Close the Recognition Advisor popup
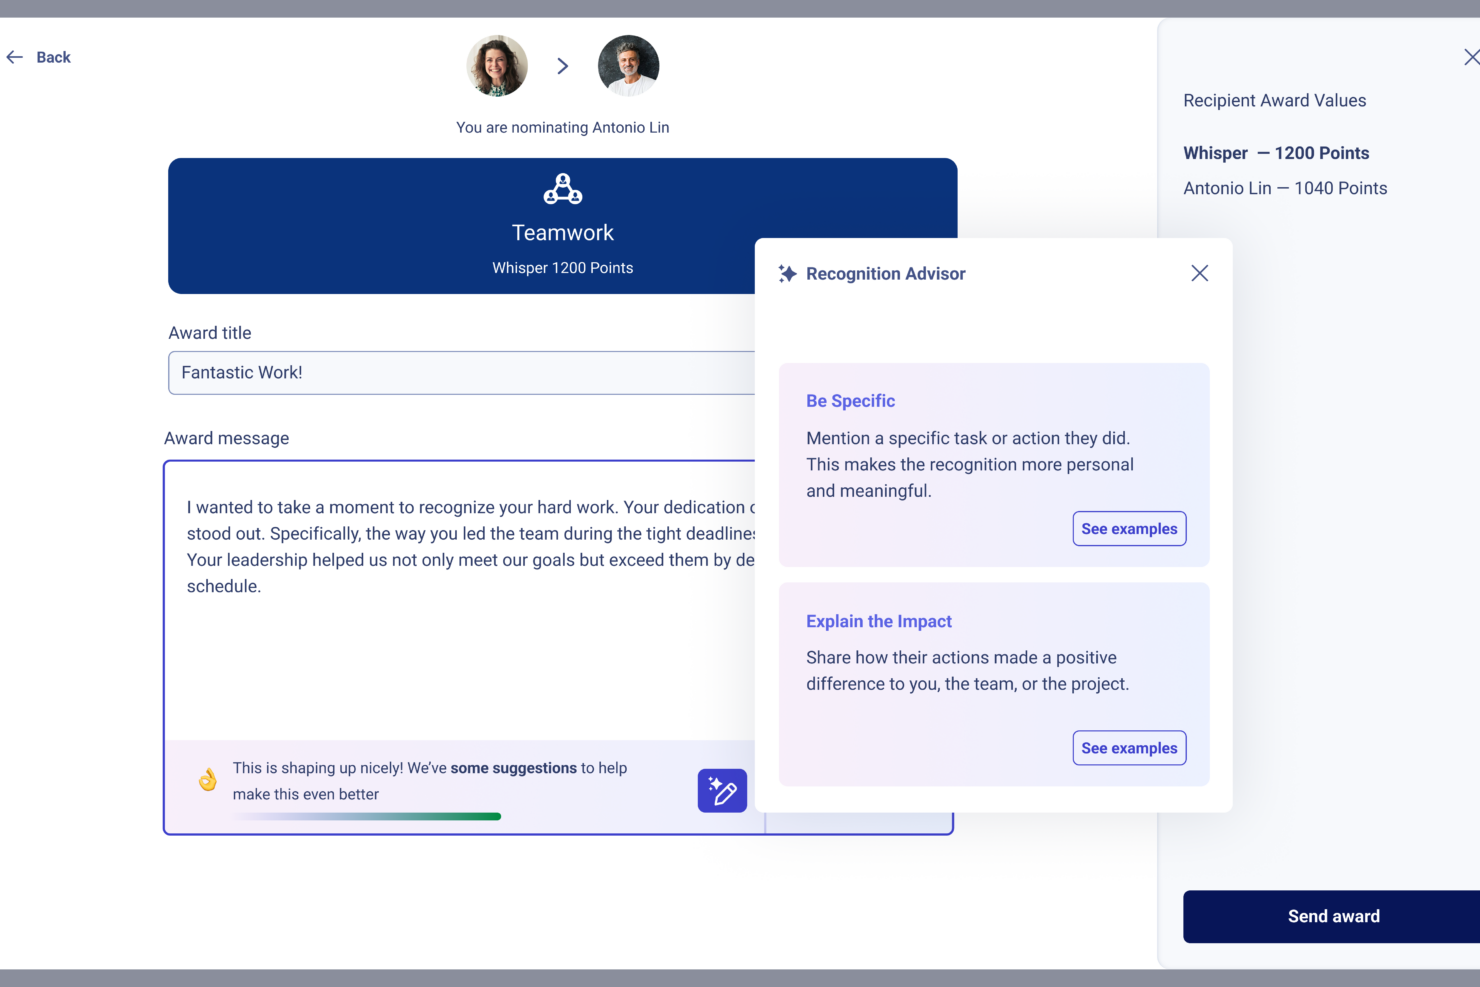Viewport: 1480px width, 987px height. tap(1199, 274)
